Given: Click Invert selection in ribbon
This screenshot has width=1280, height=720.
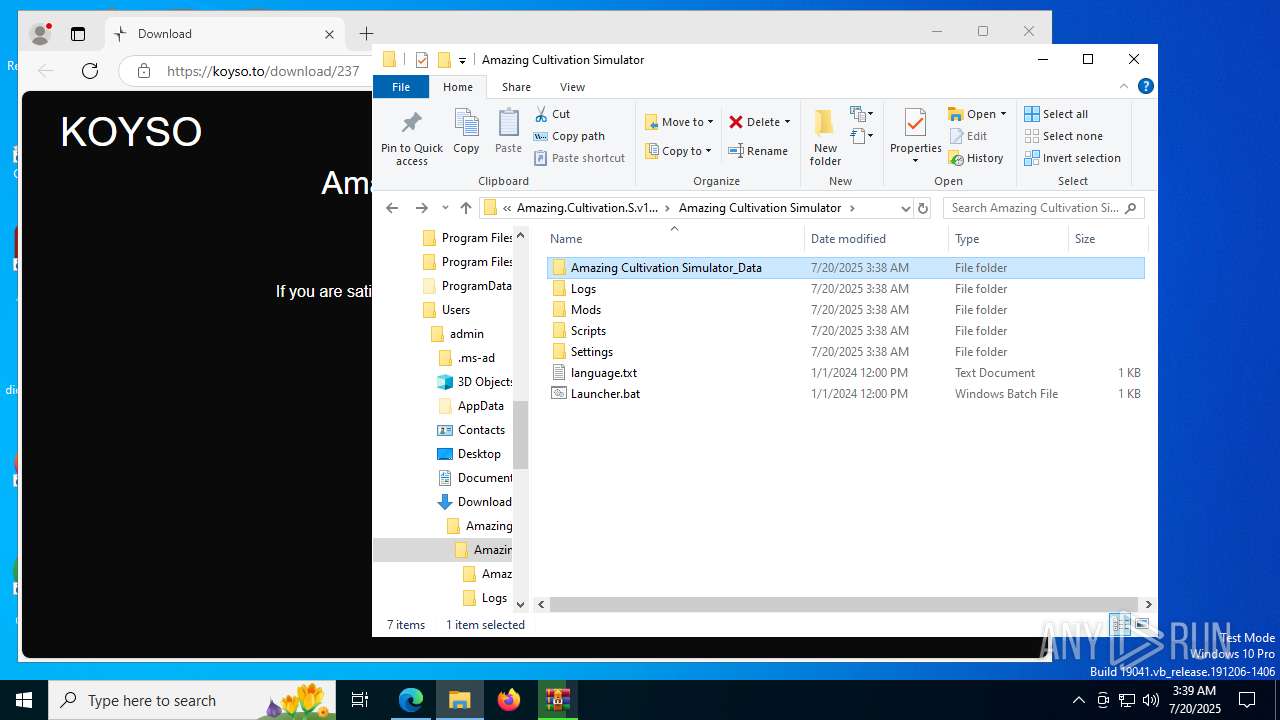Looking at the screenshot, I should click(x=1072, y=158).
